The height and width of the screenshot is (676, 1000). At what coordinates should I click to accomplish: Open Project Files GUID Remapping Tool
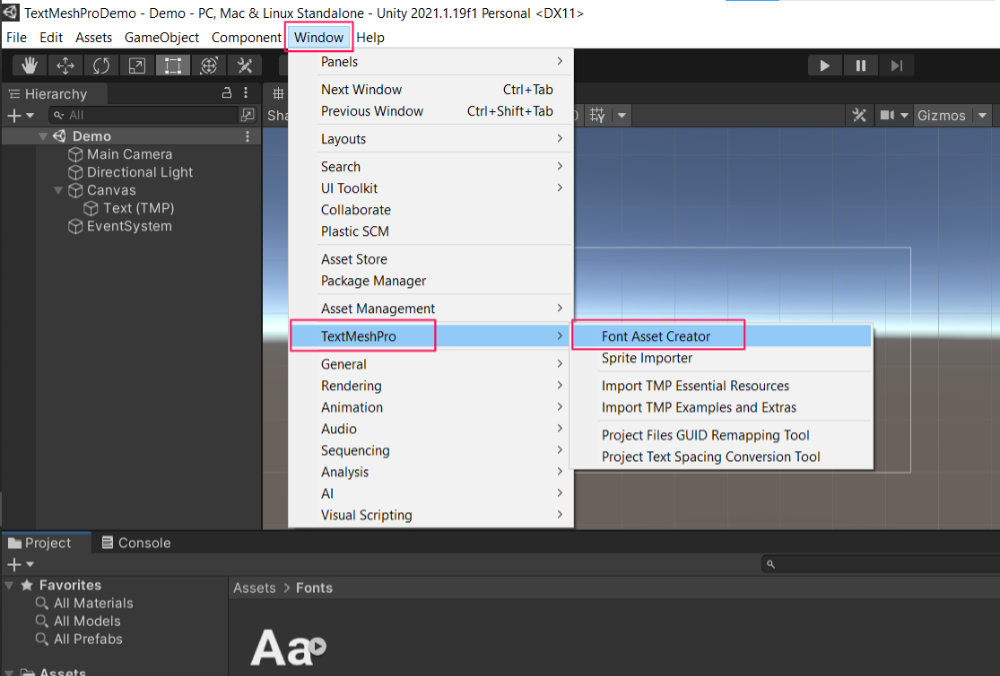(x=721, y=436)
